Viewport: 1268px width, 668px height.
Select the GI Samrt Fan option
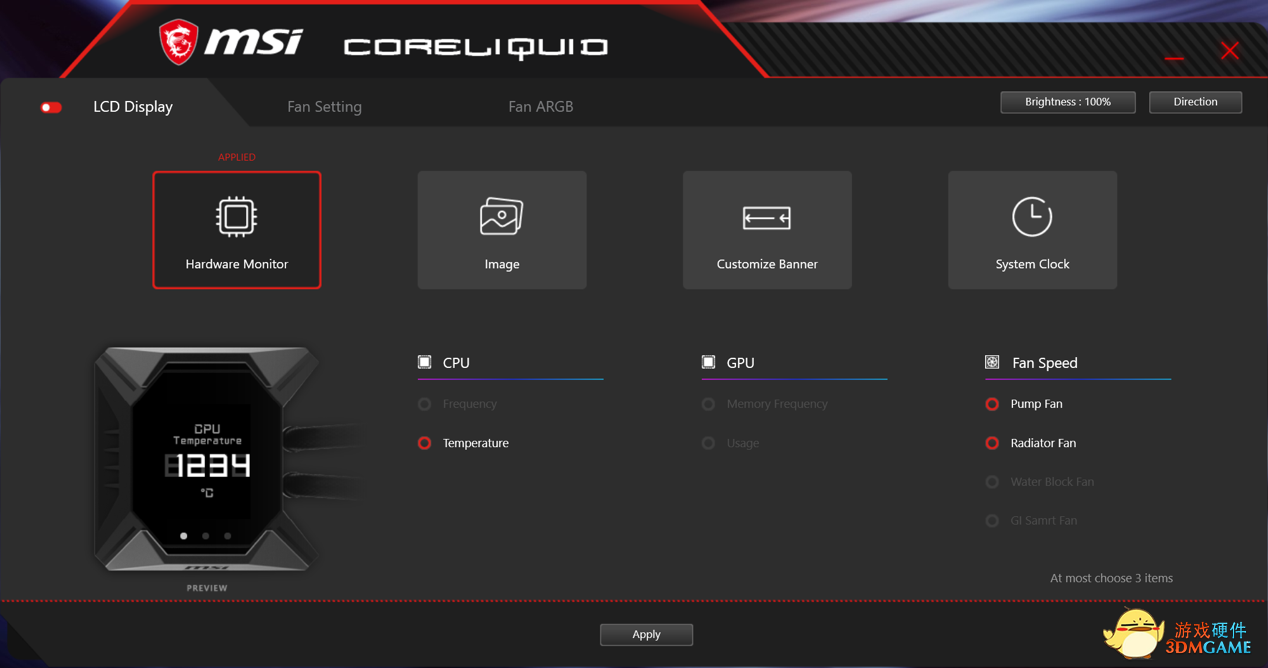[992, 521]
